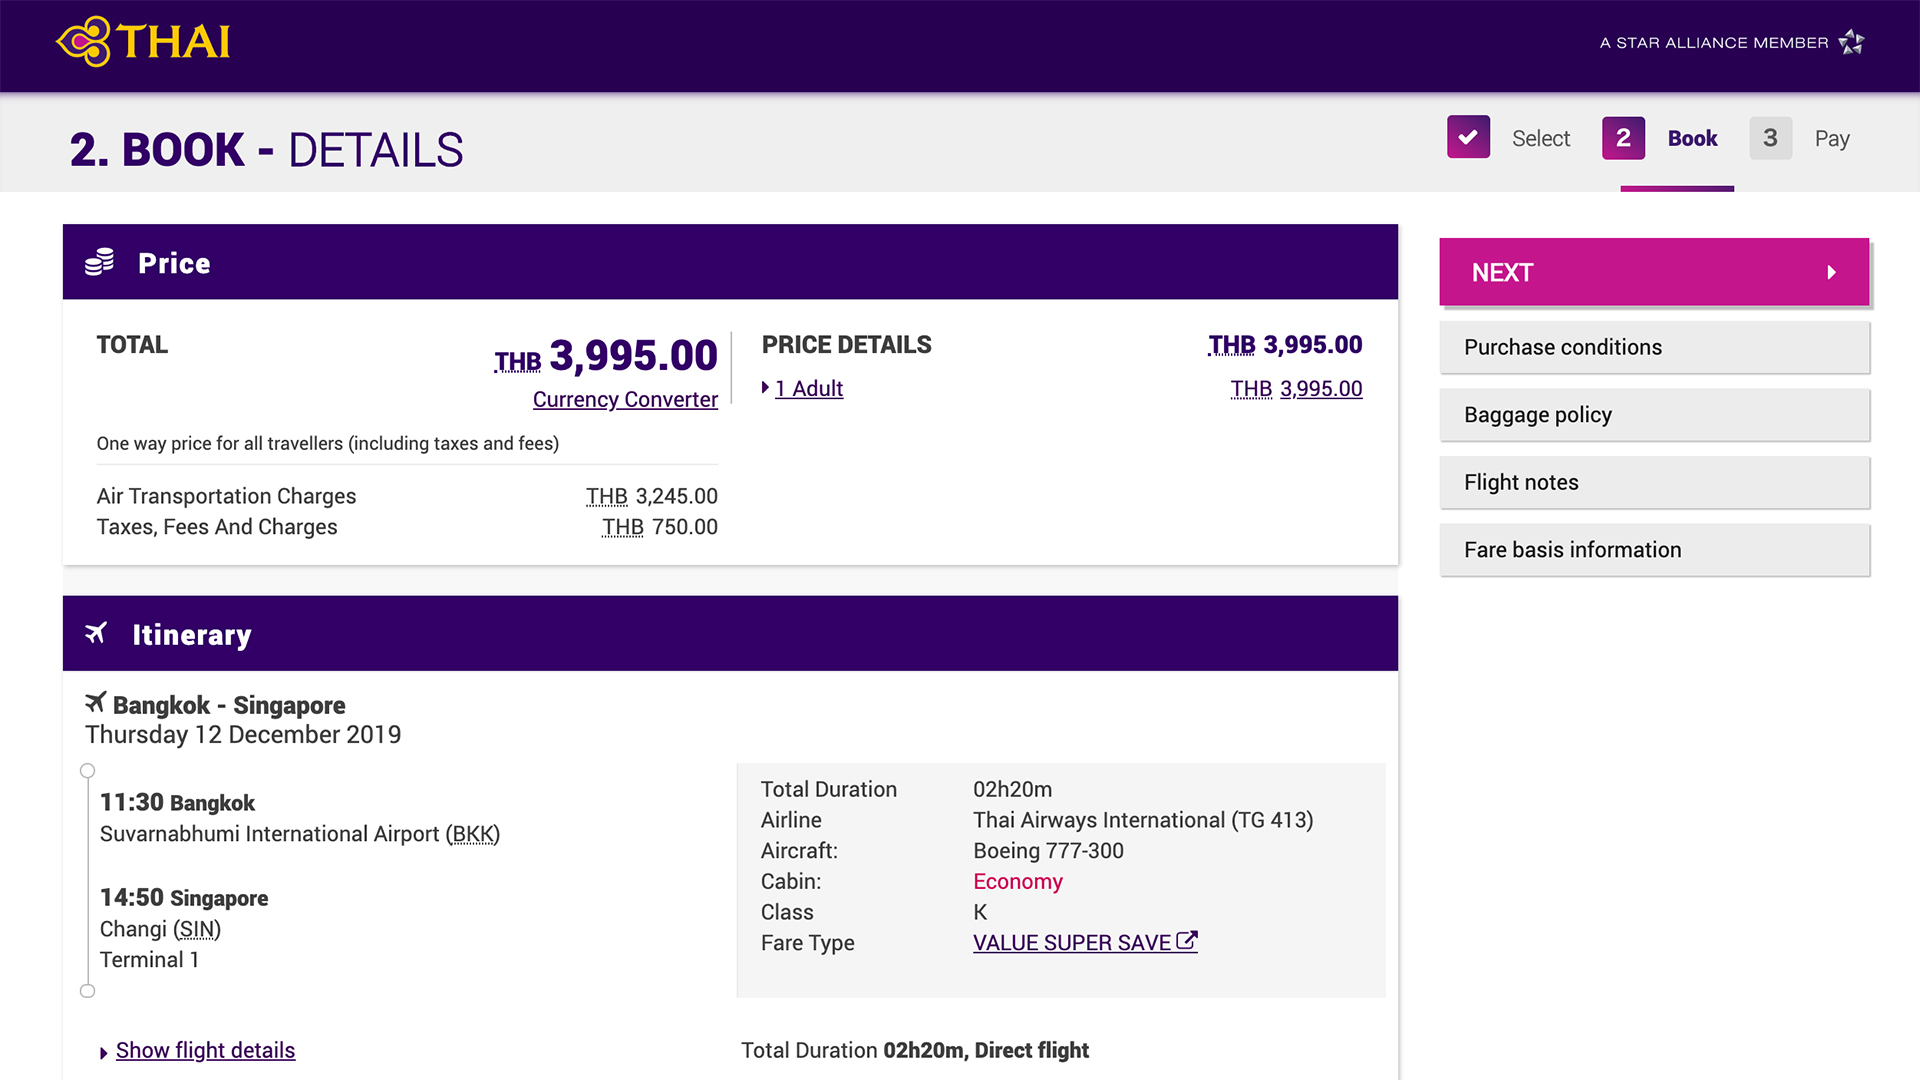Click the 2. BOOK - DETAILS page heading
The width and height of the screenshot is (1920, 1080).
[x=266, y=150]
